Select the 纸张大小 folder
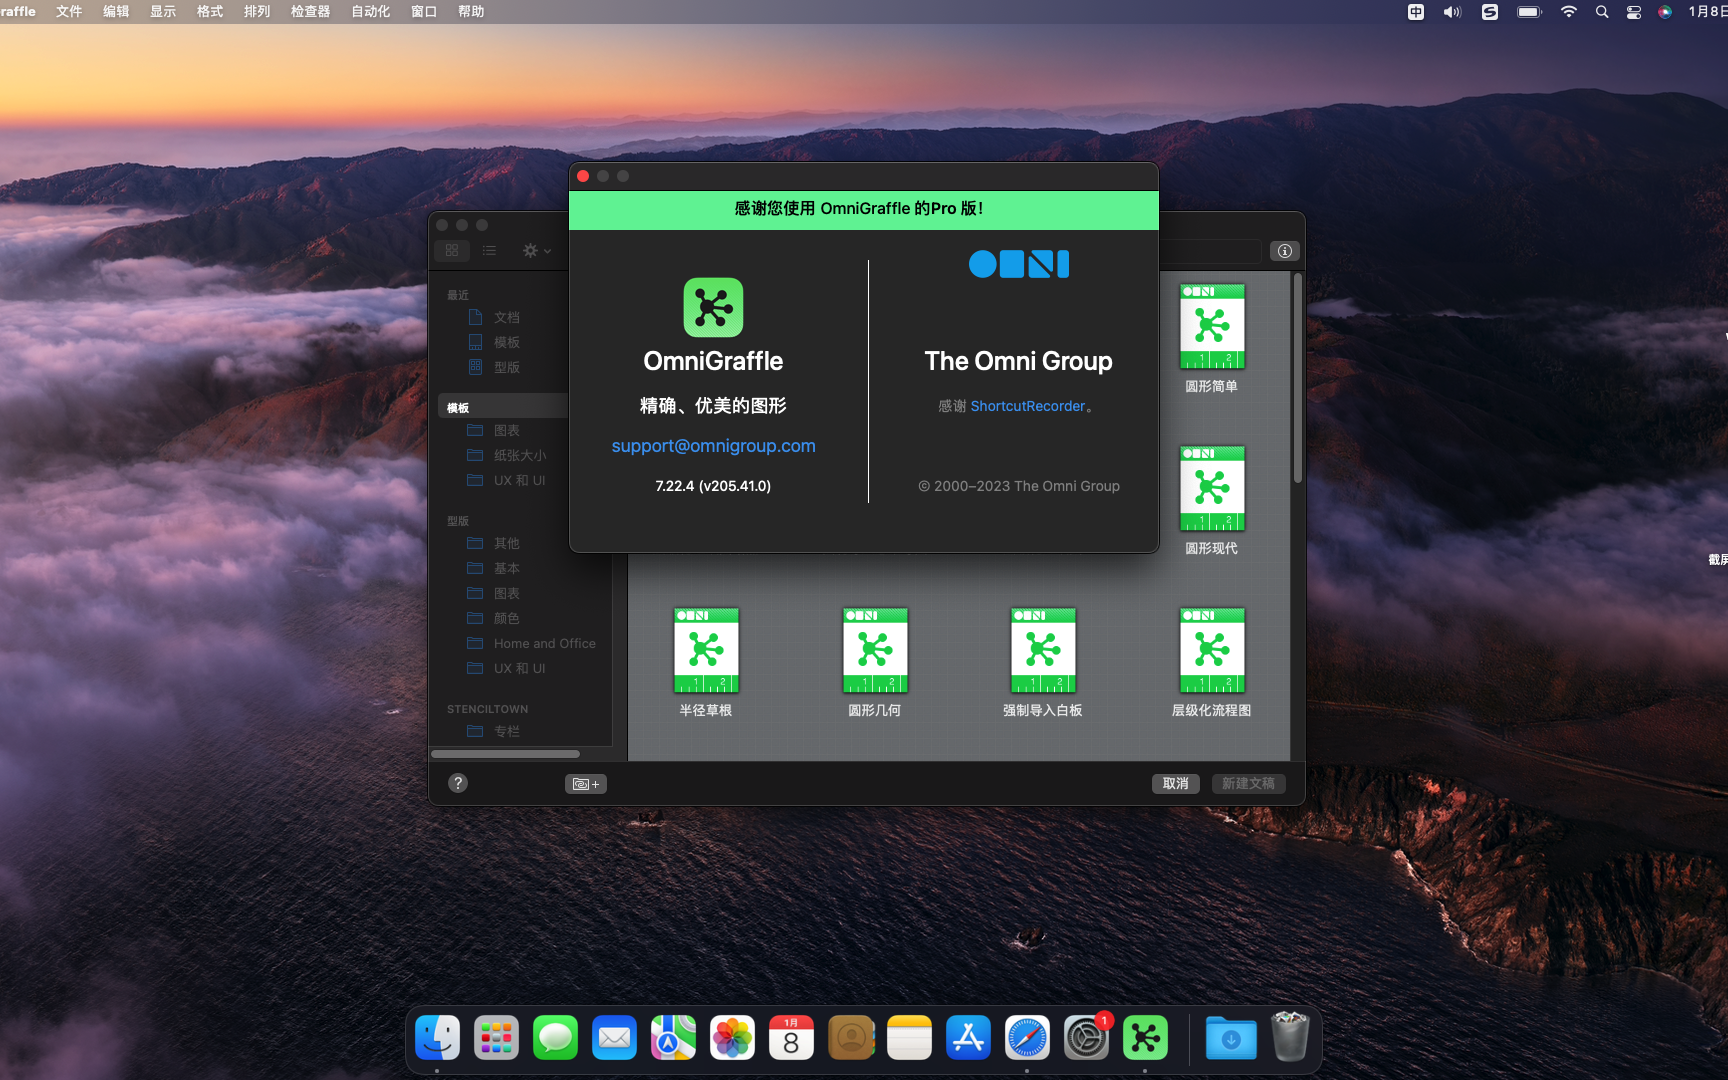The height and width of the screenshot is (1080, 1728). click(520, 455)
